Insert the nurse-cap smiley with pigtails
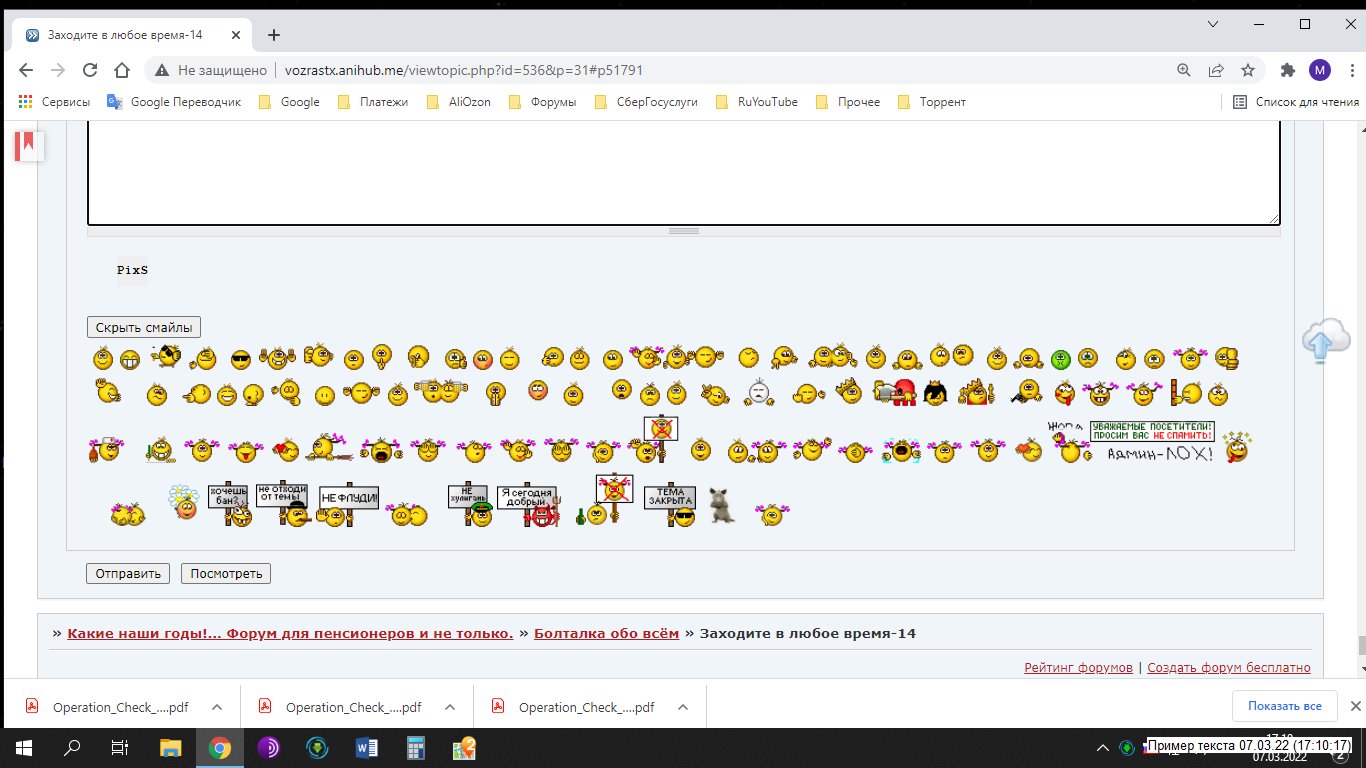Viewport: 1366px width, 768px height. click(105, 449)
